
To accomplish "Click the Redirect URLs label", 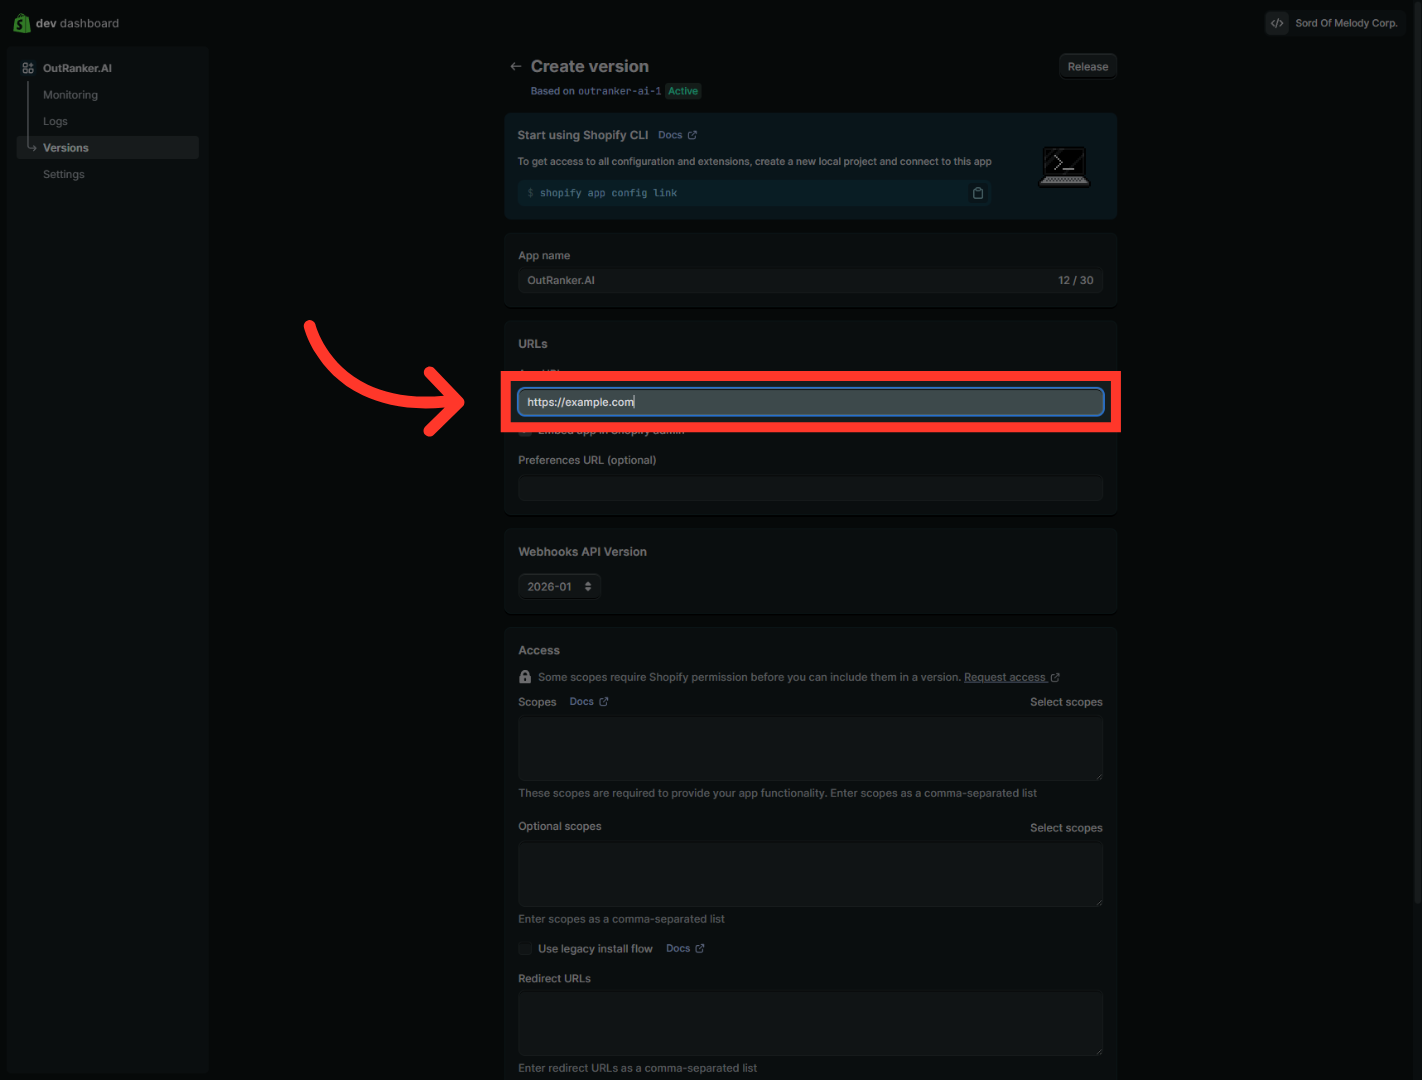I will [x=554, y=979].
